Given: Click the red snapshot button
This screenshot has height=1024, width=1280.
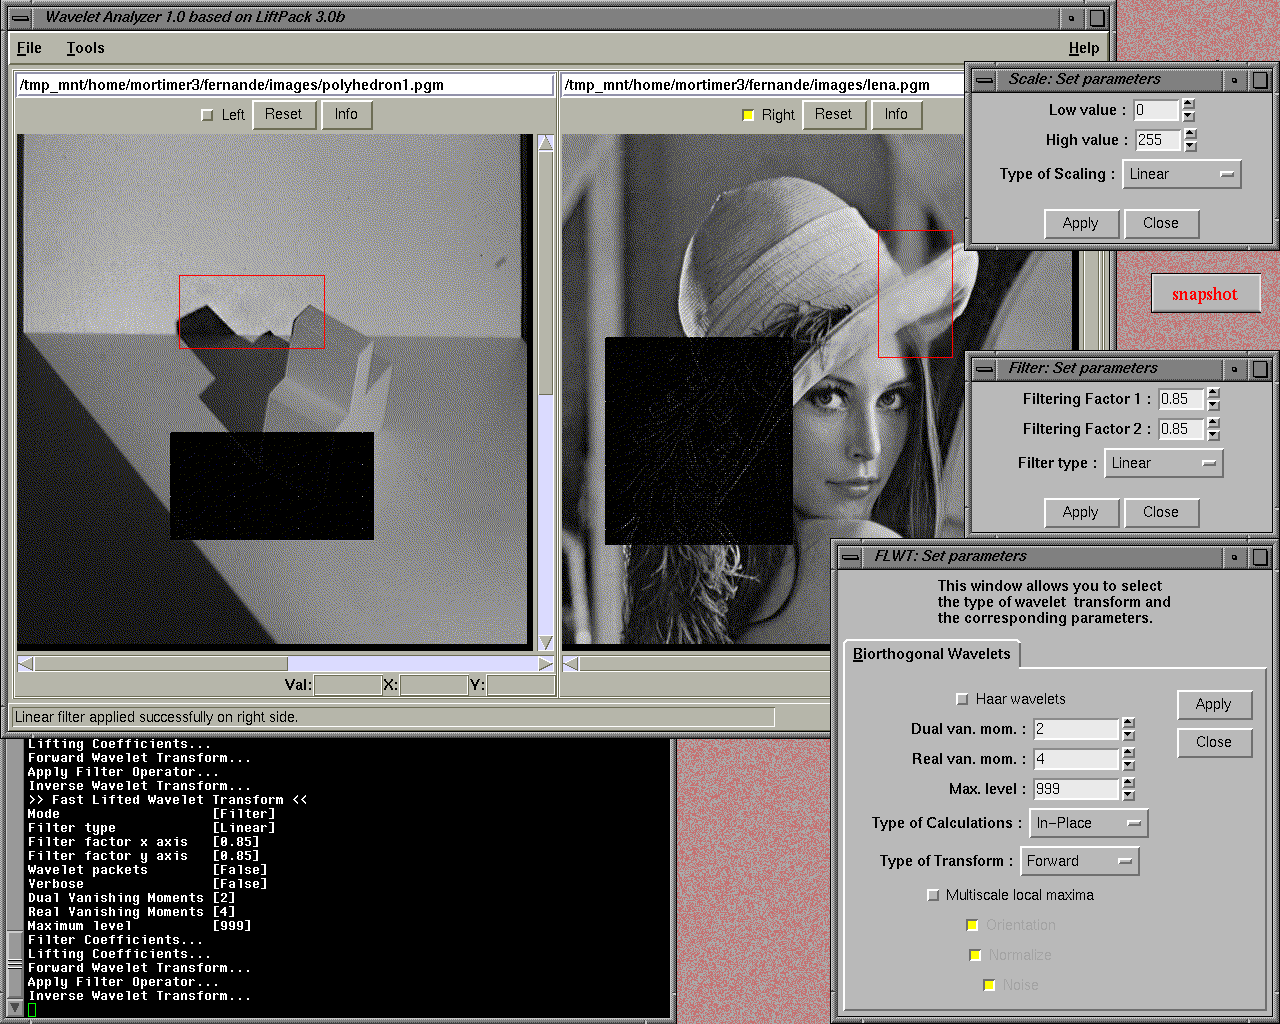Looking at the screenshot, I should tap(1205, 294).
